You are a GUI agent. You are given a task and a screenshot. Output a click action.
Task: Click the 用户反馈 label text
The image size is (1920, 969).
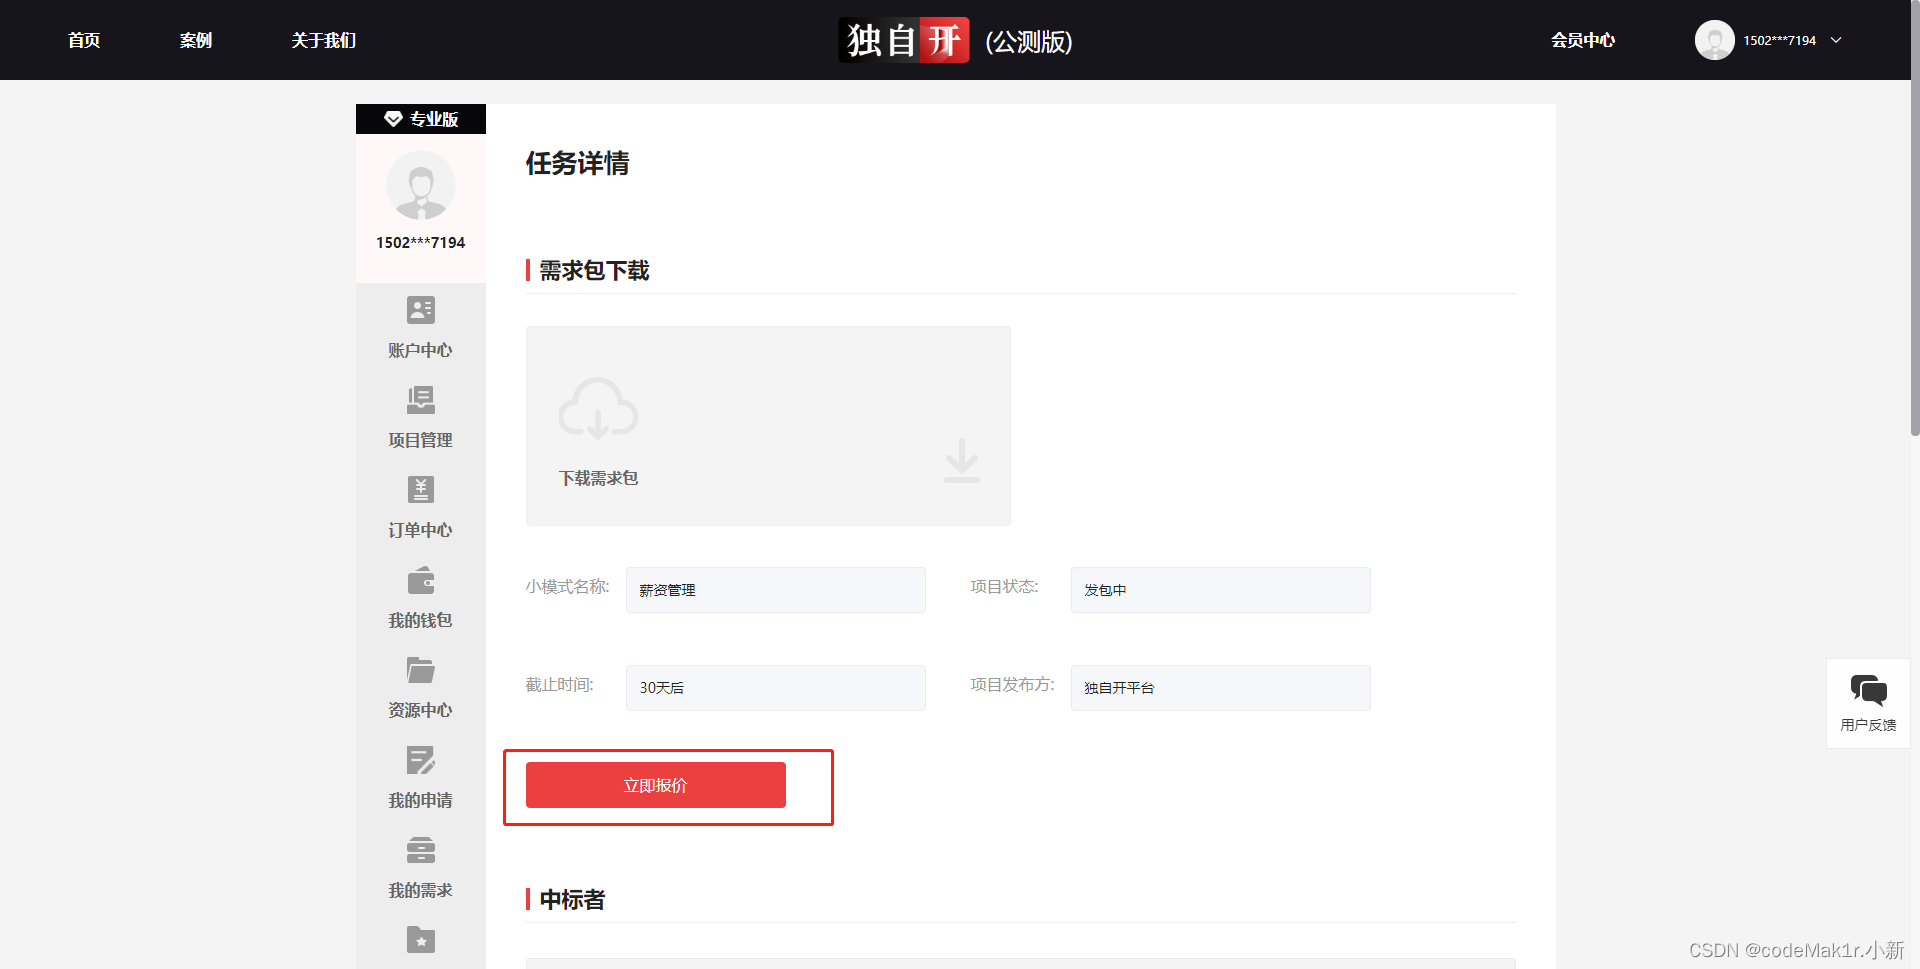click(x=1868, y=725)
